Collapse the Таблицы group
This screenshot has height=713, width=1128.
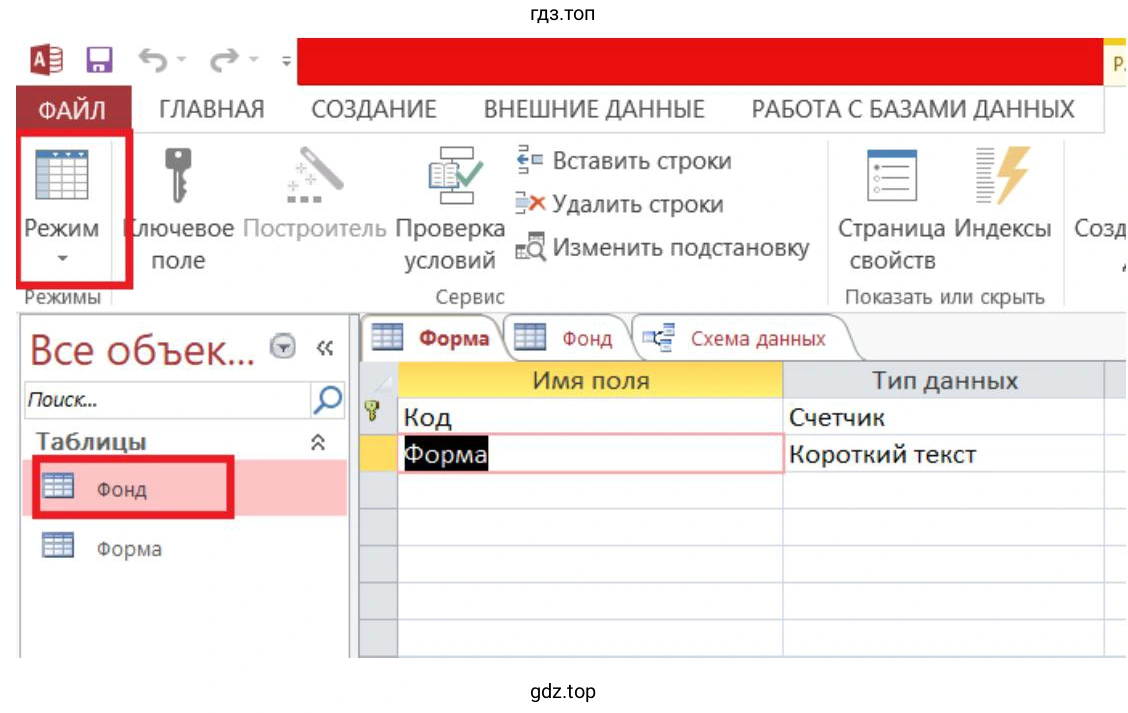[318, 442]
